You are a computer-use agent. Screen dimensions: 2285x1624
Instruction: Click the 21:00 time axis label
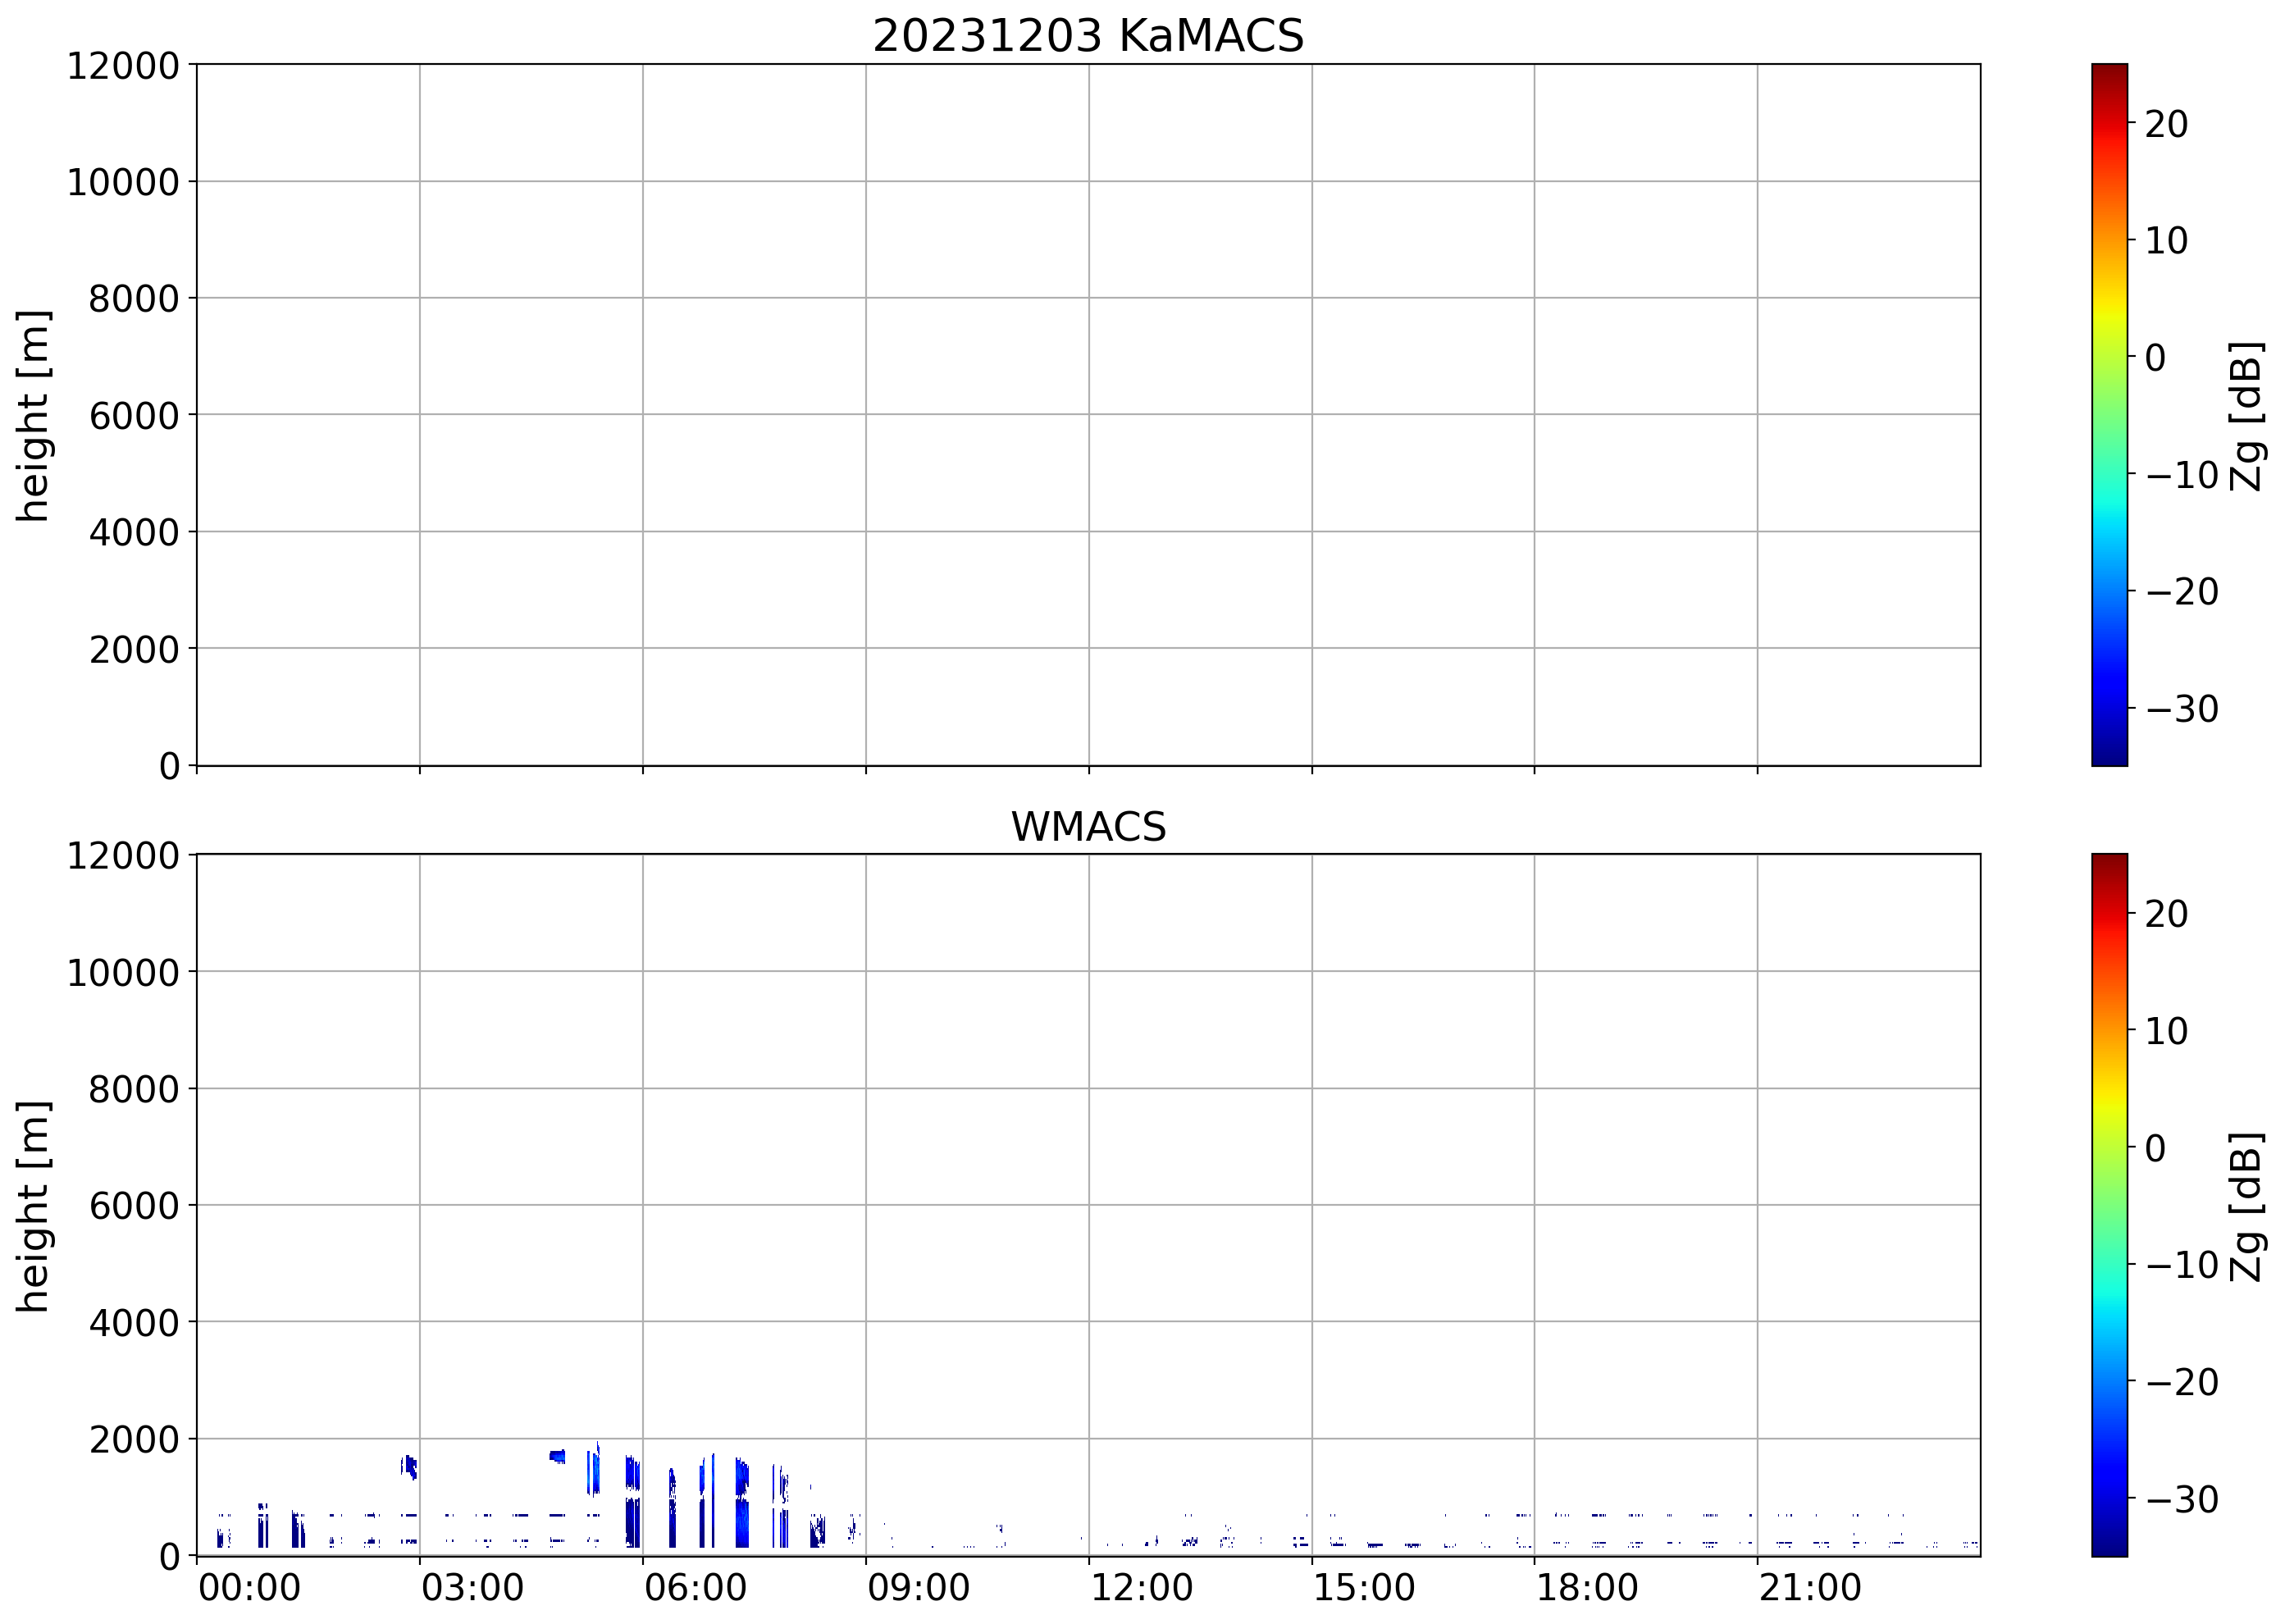1810,1587
